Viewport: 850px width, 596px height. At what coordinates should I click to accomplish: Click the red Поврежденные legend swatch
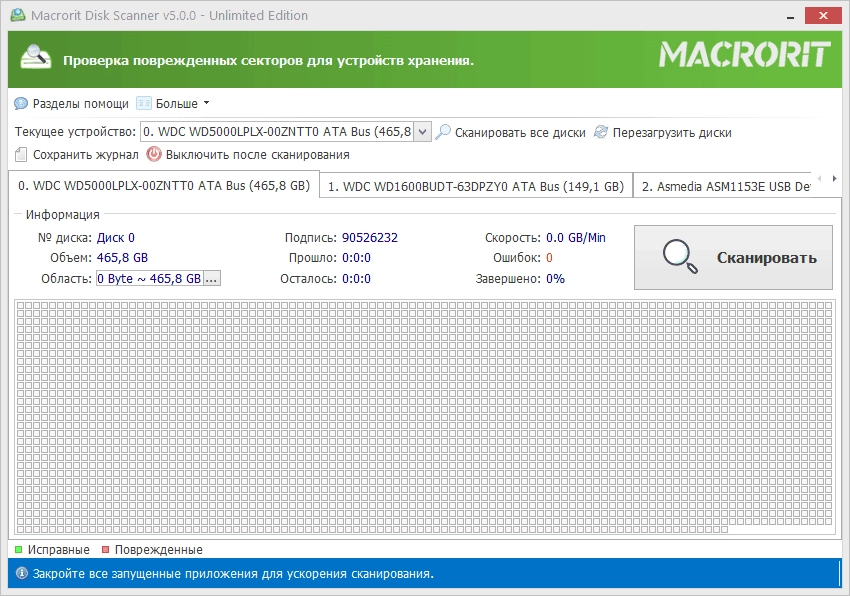pos(106,549)
